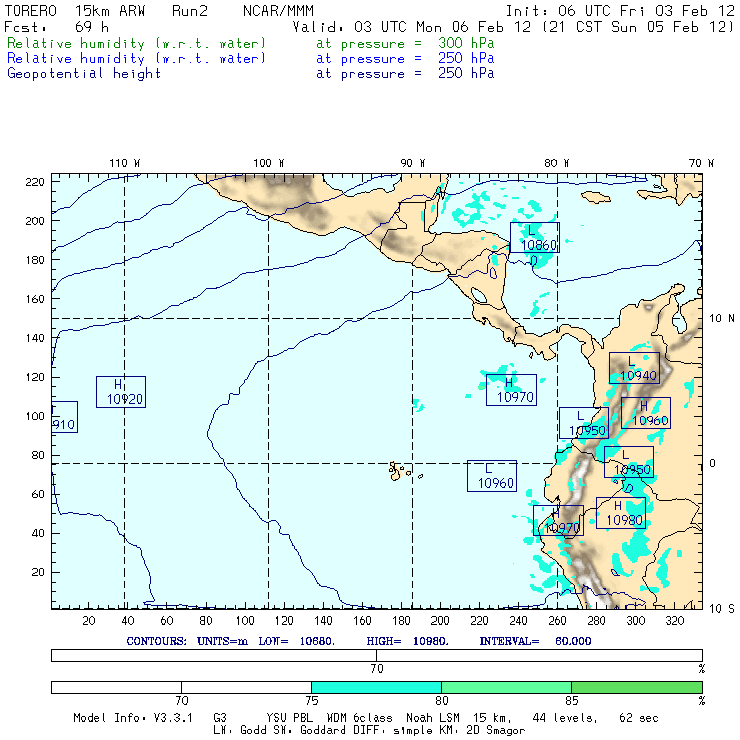Click the '10 S' latitude label
Screen dimensions: 740x740
point(722,609)
